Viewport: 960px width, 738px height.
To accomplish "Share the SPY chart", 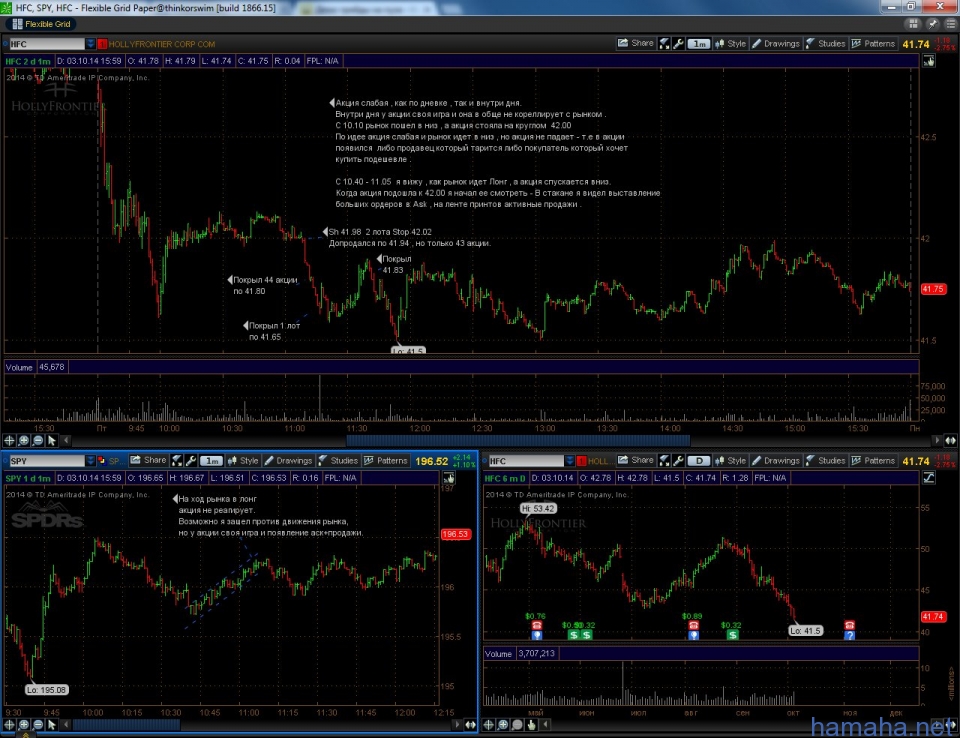I will (x=148, y=461).
